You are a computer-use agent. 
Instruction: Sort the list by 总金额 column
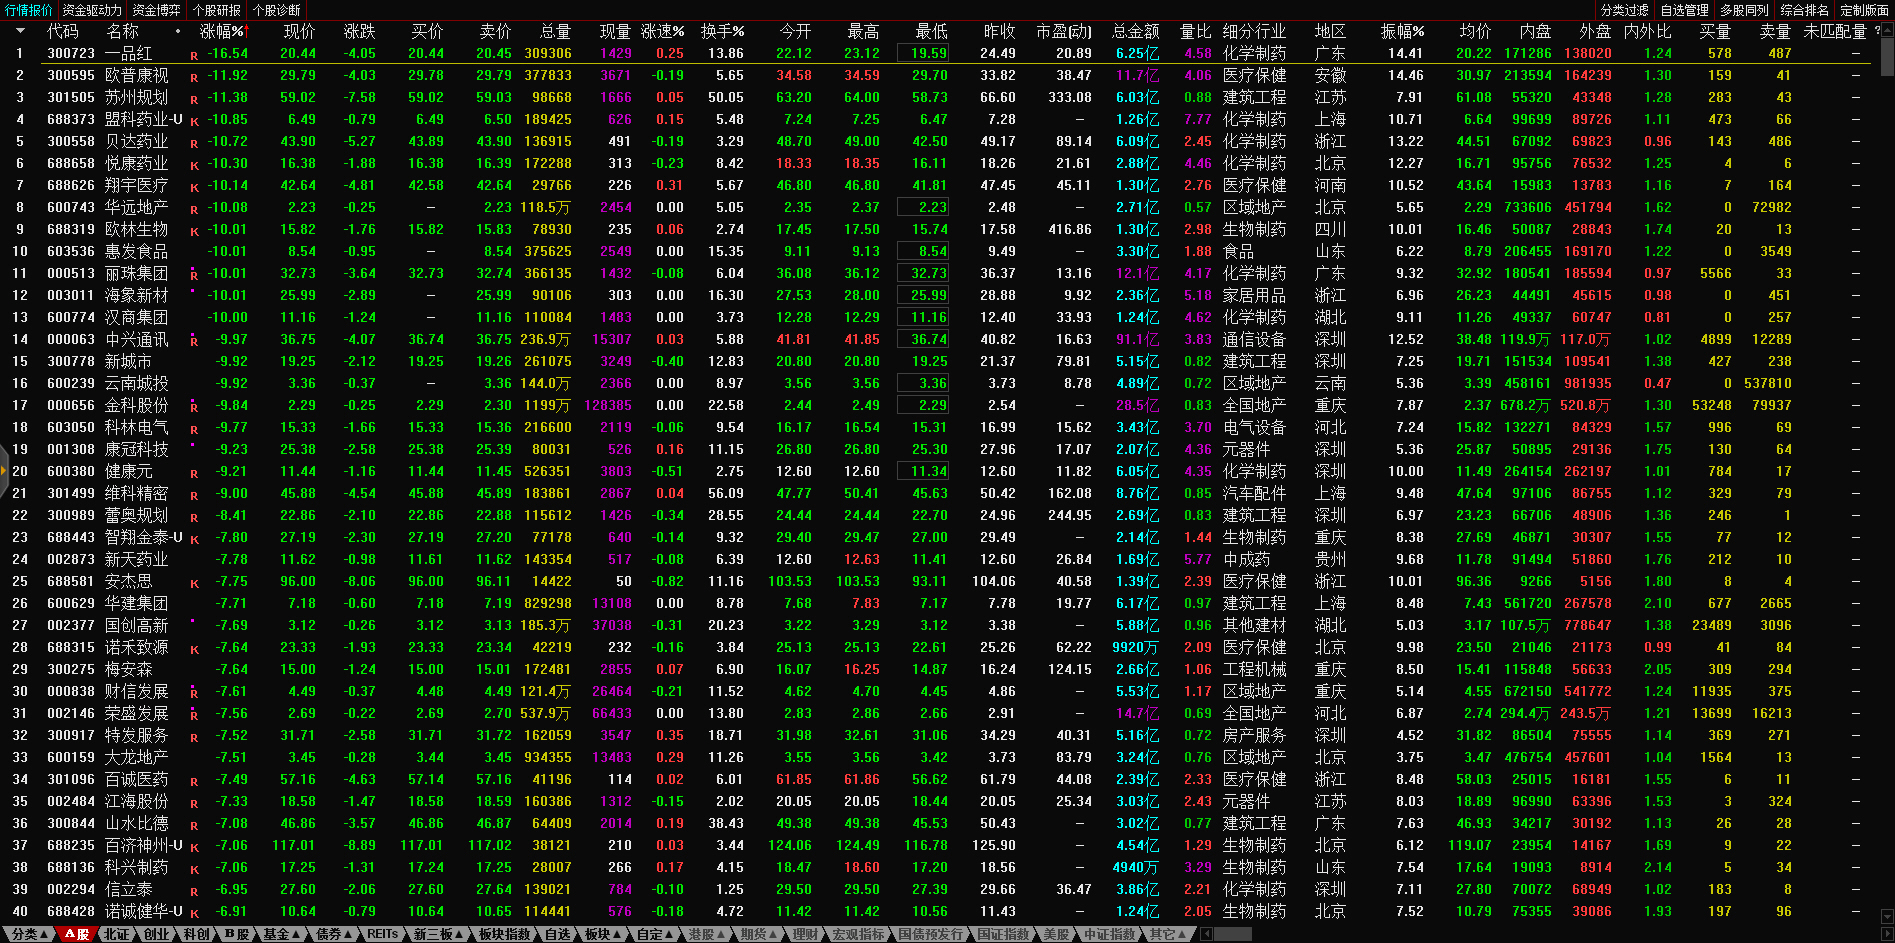tap(1135, 31)
